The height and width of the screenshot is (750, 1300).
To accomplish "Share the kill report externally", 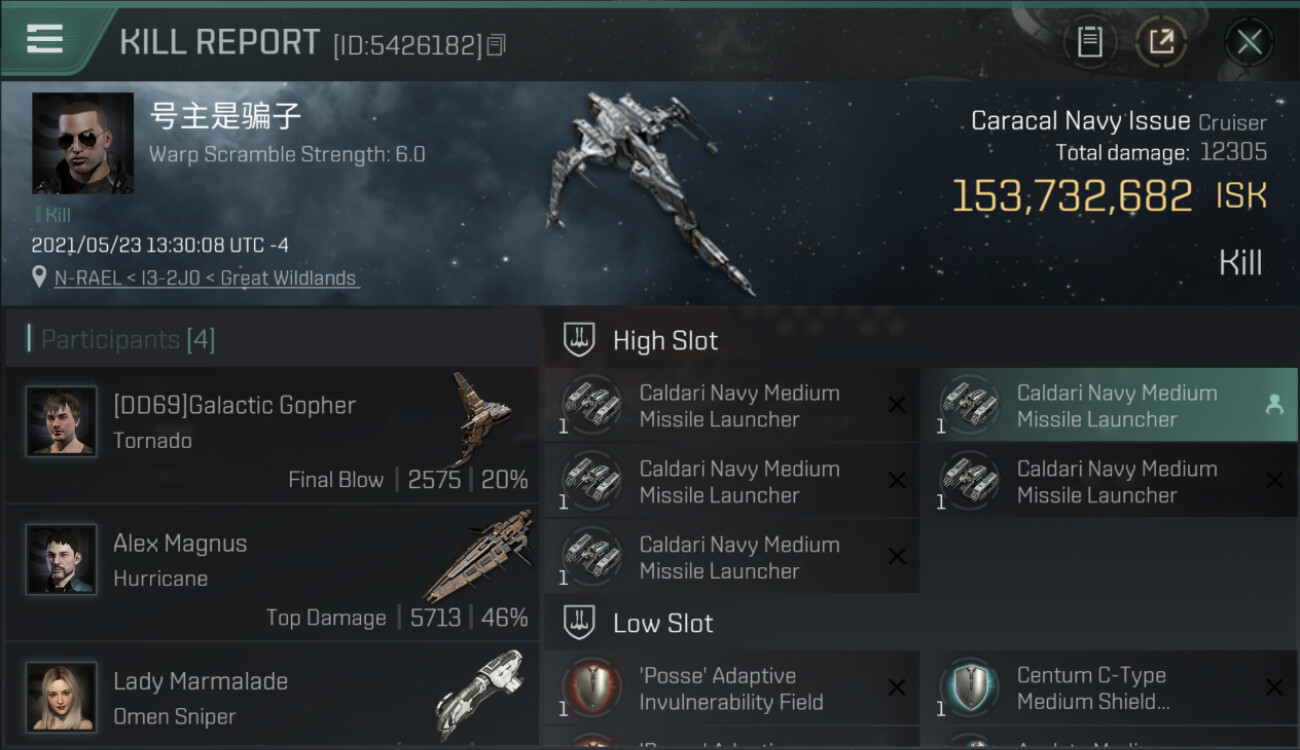I will [1161, 42].
